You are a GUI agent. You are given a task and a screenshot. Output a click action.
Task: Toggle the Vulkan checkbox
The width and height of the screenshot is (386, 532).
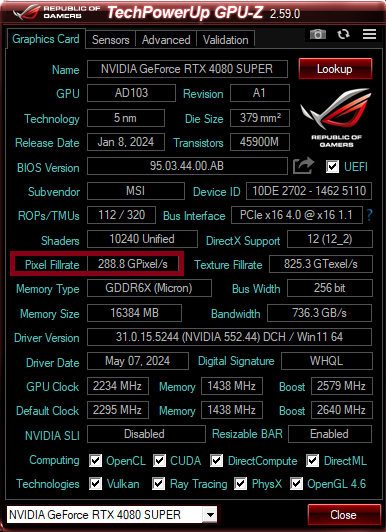(x=95, y=483)
